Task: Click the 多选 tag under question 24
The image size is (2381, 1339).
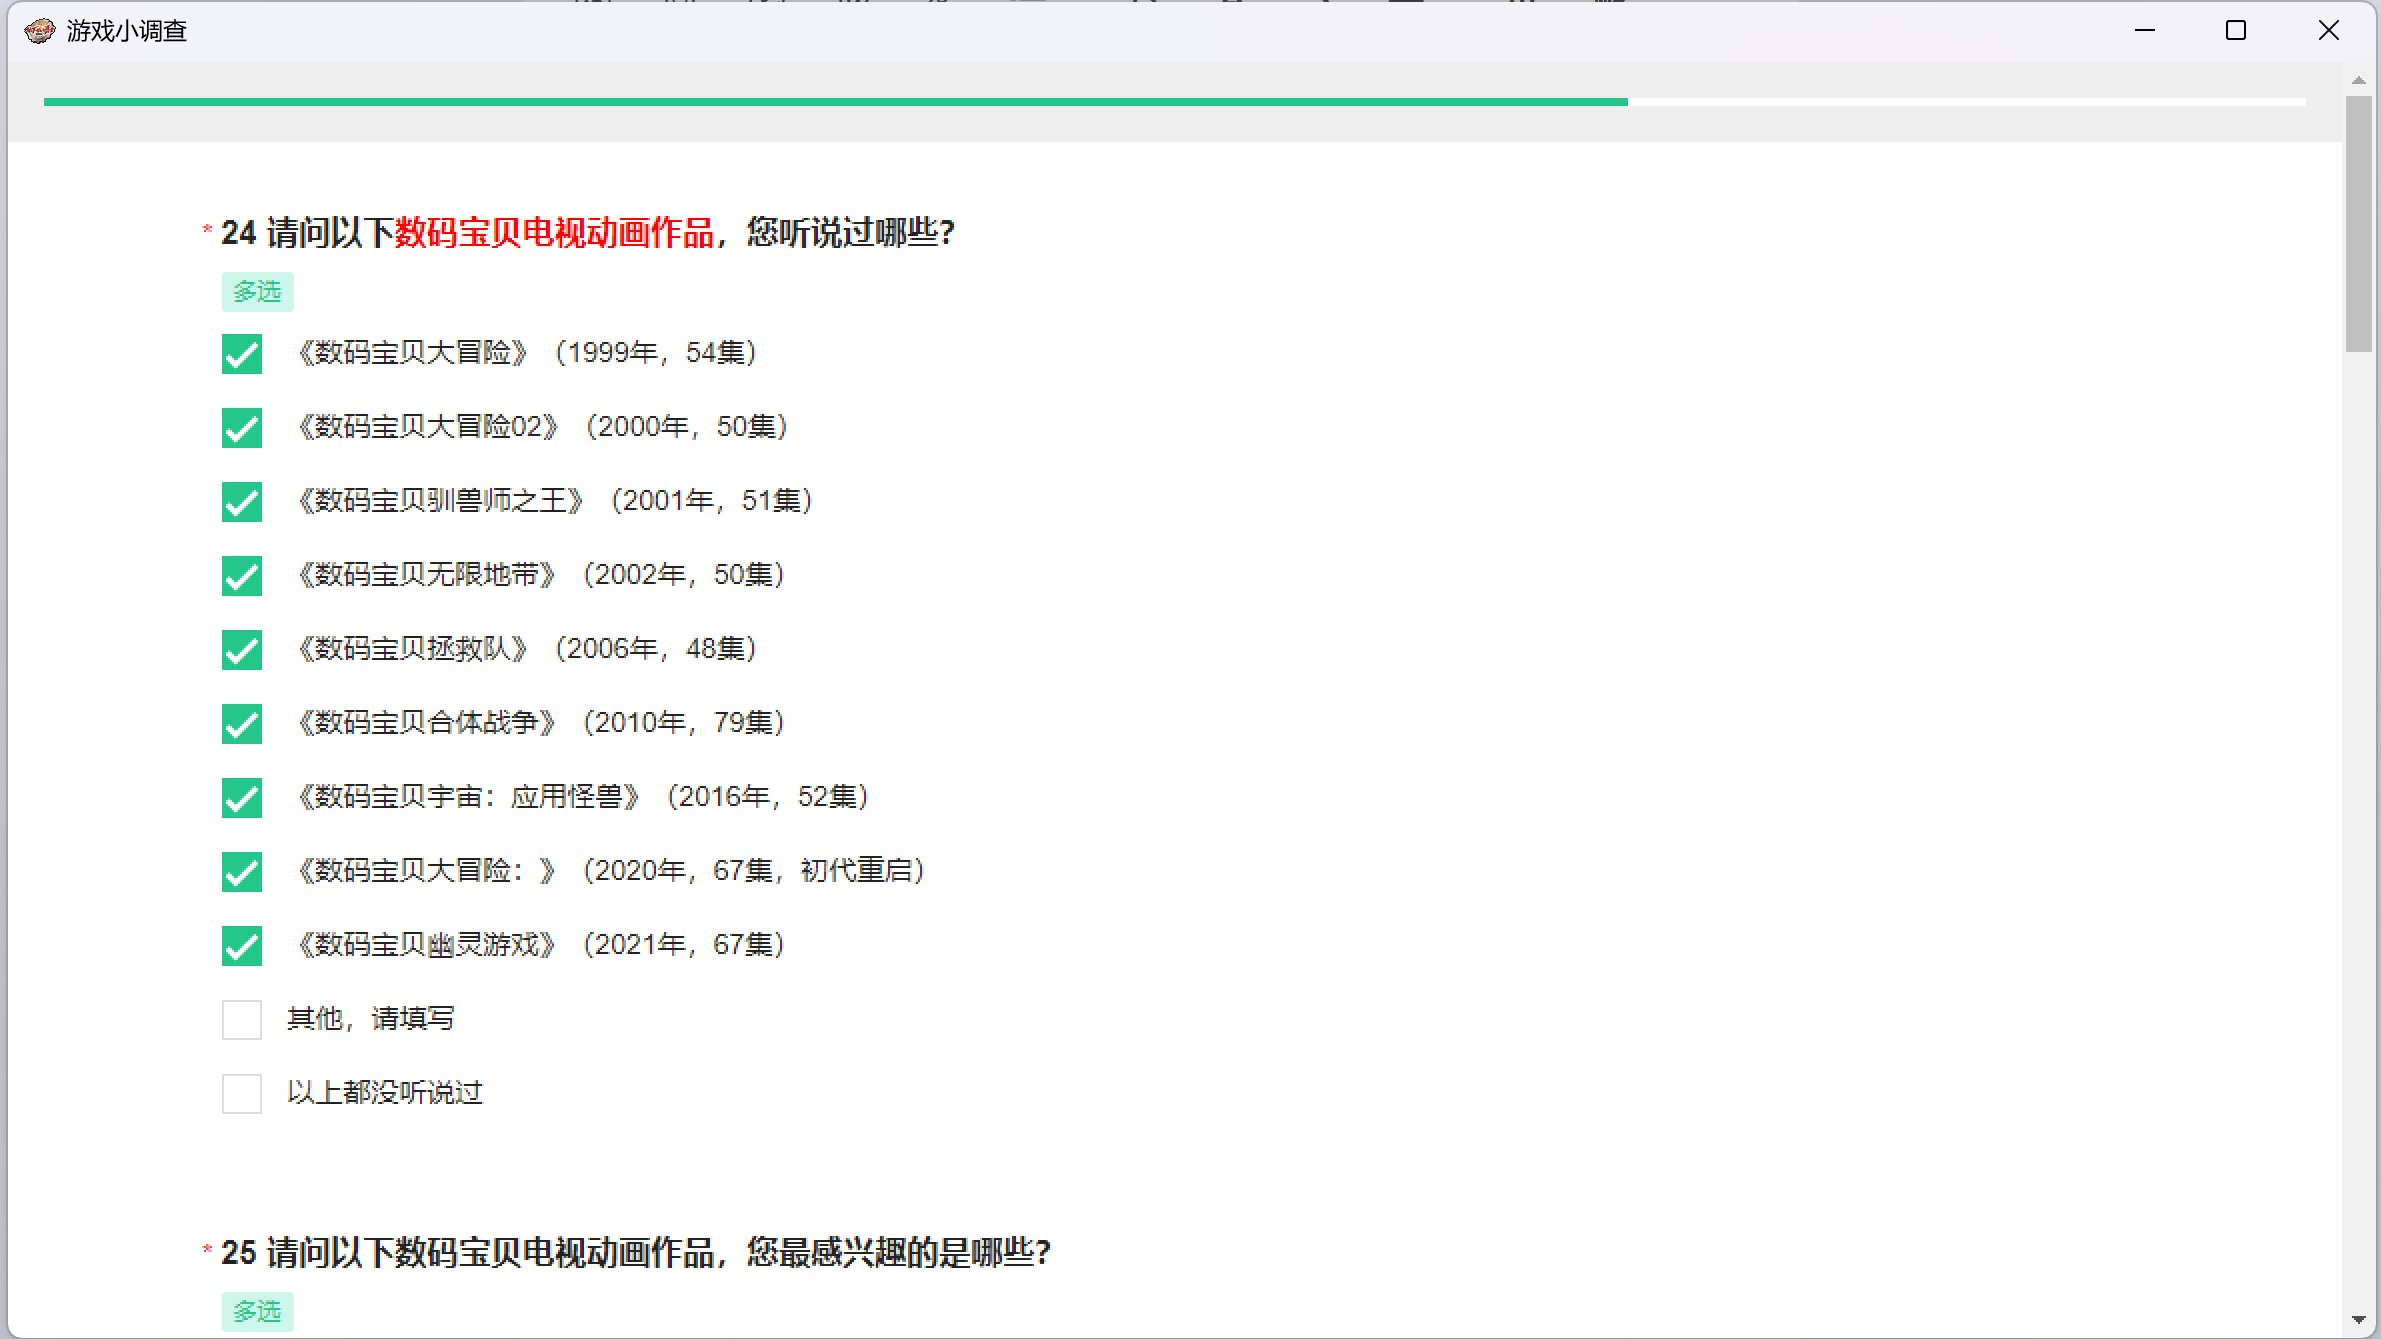Action: coord(258,292)
